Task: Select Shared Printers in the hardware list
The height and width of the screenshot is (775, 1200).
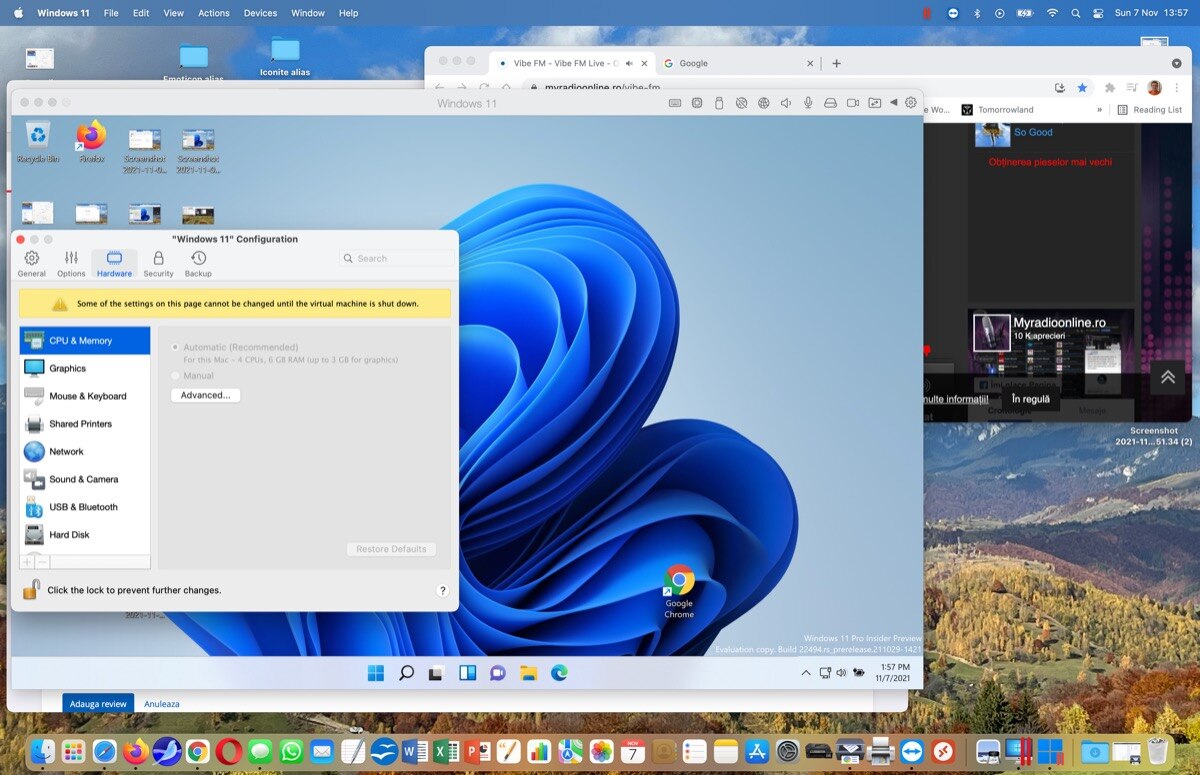Action: pos(85,424)
